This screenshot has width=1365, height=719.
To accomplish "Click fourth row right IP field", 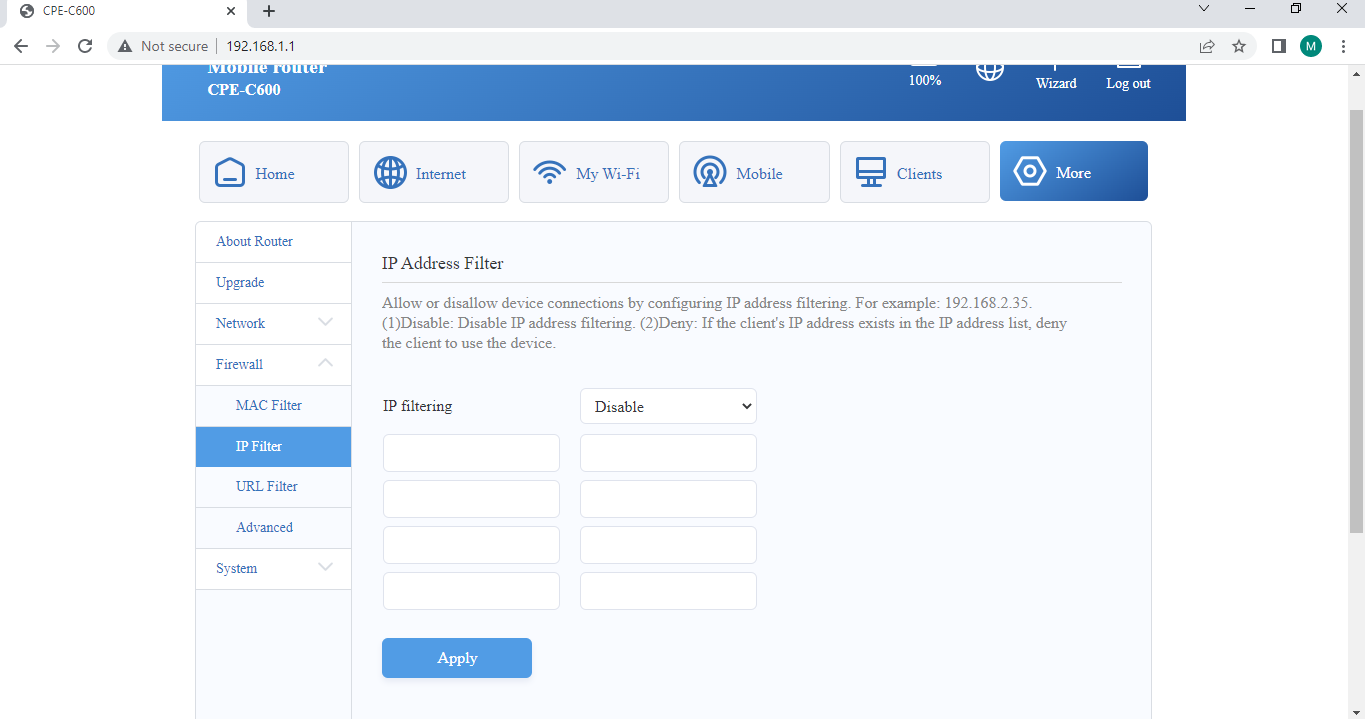I will point(668,591).
